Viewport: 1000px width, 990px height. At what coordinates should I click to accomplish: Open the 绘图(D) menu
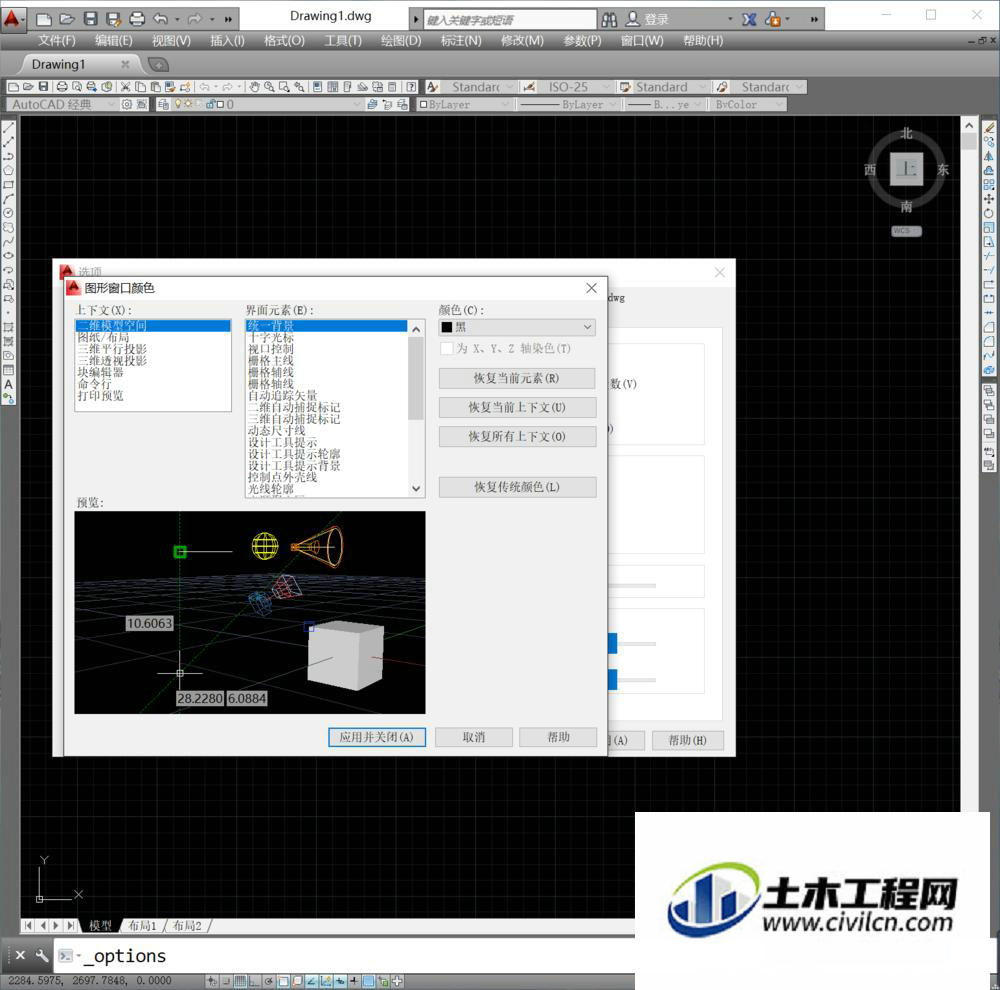401,41
